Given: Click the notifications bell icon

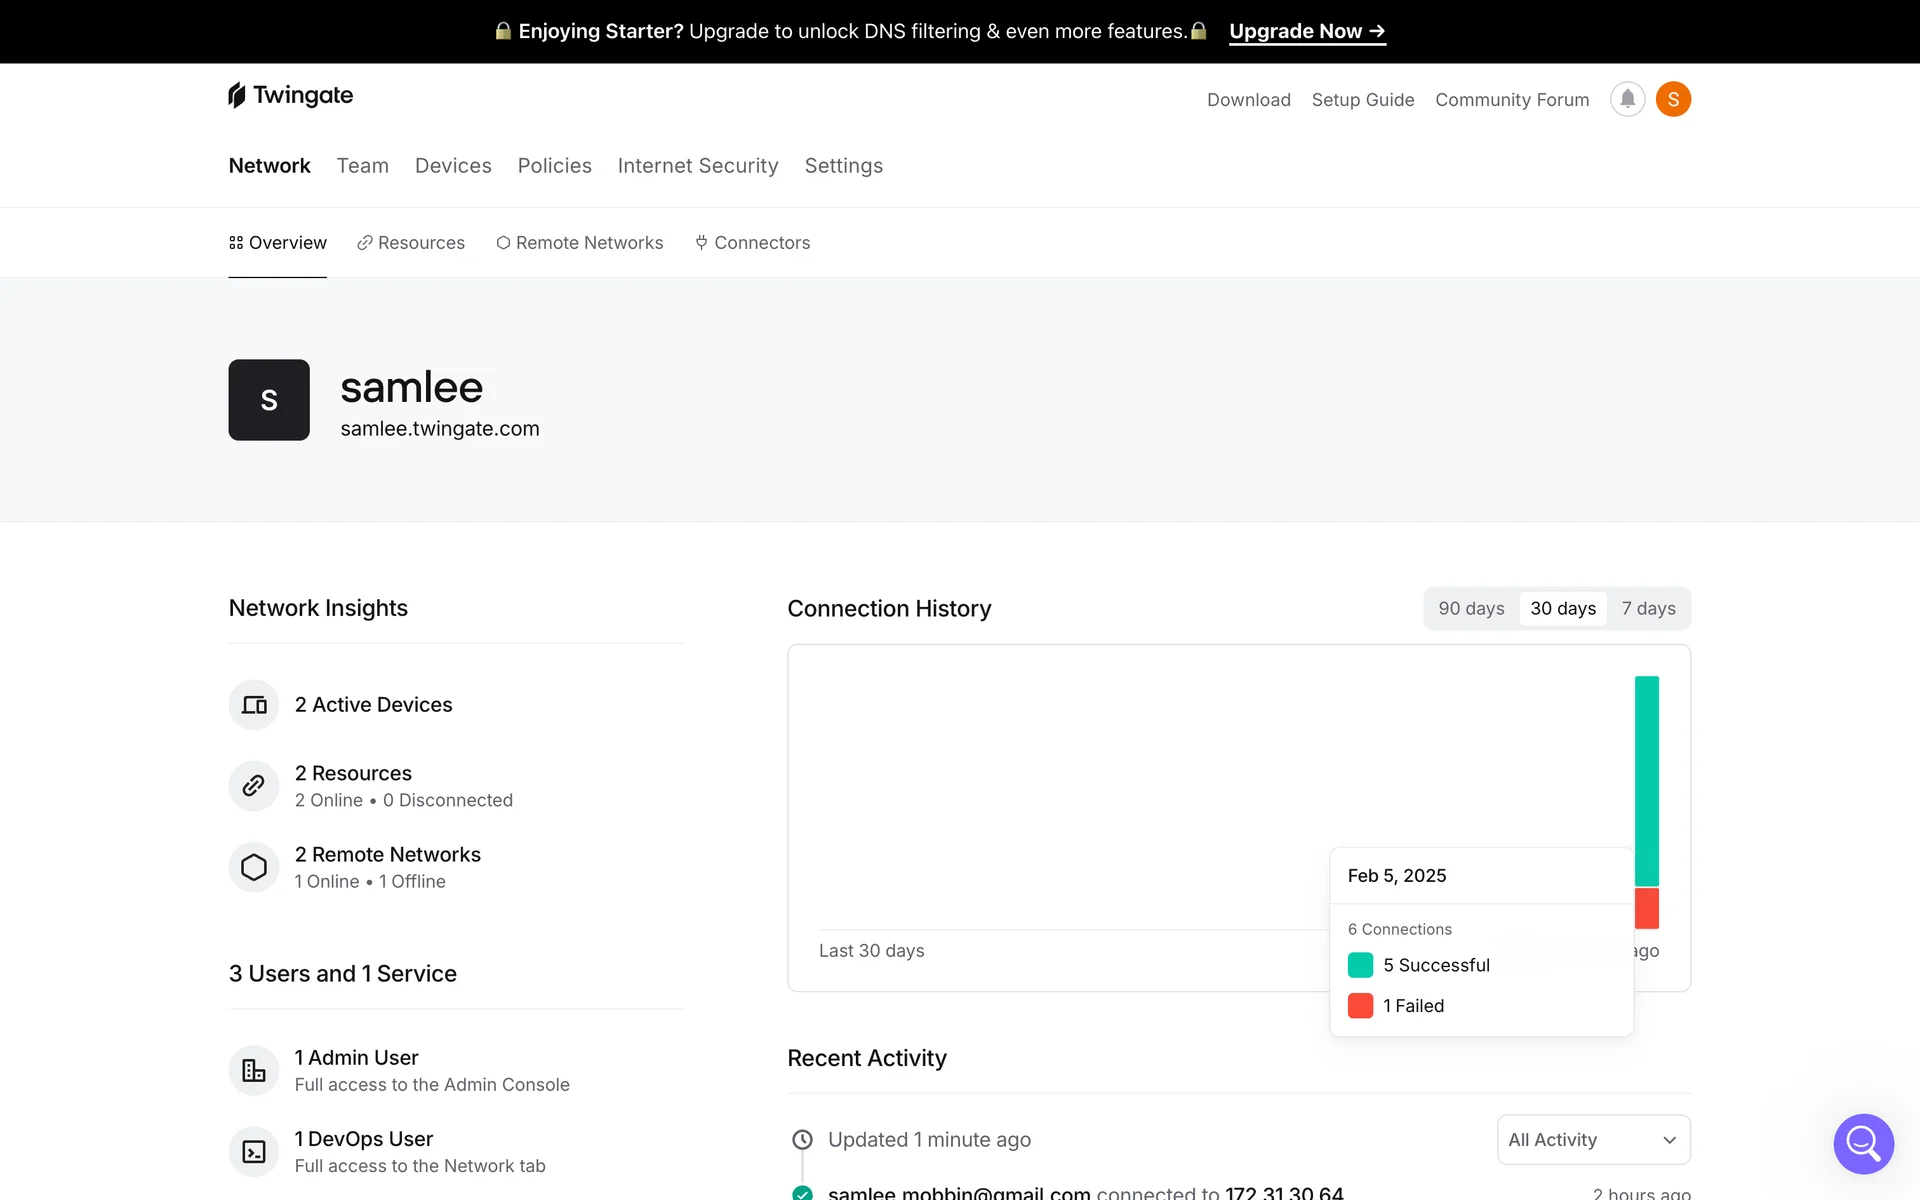Looking at the screenshot, I should [x=1627, y=99].
